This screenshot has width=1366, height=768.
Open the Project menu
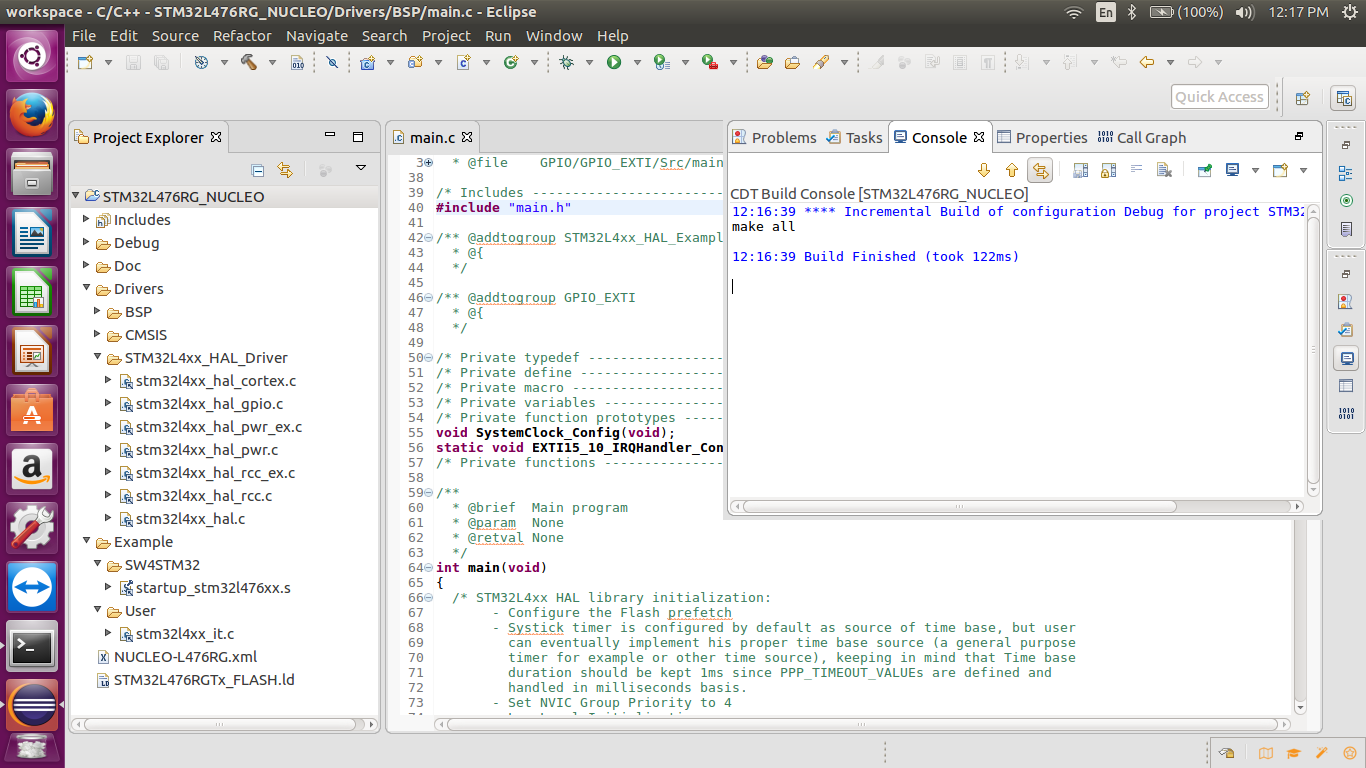pos(446,35)
